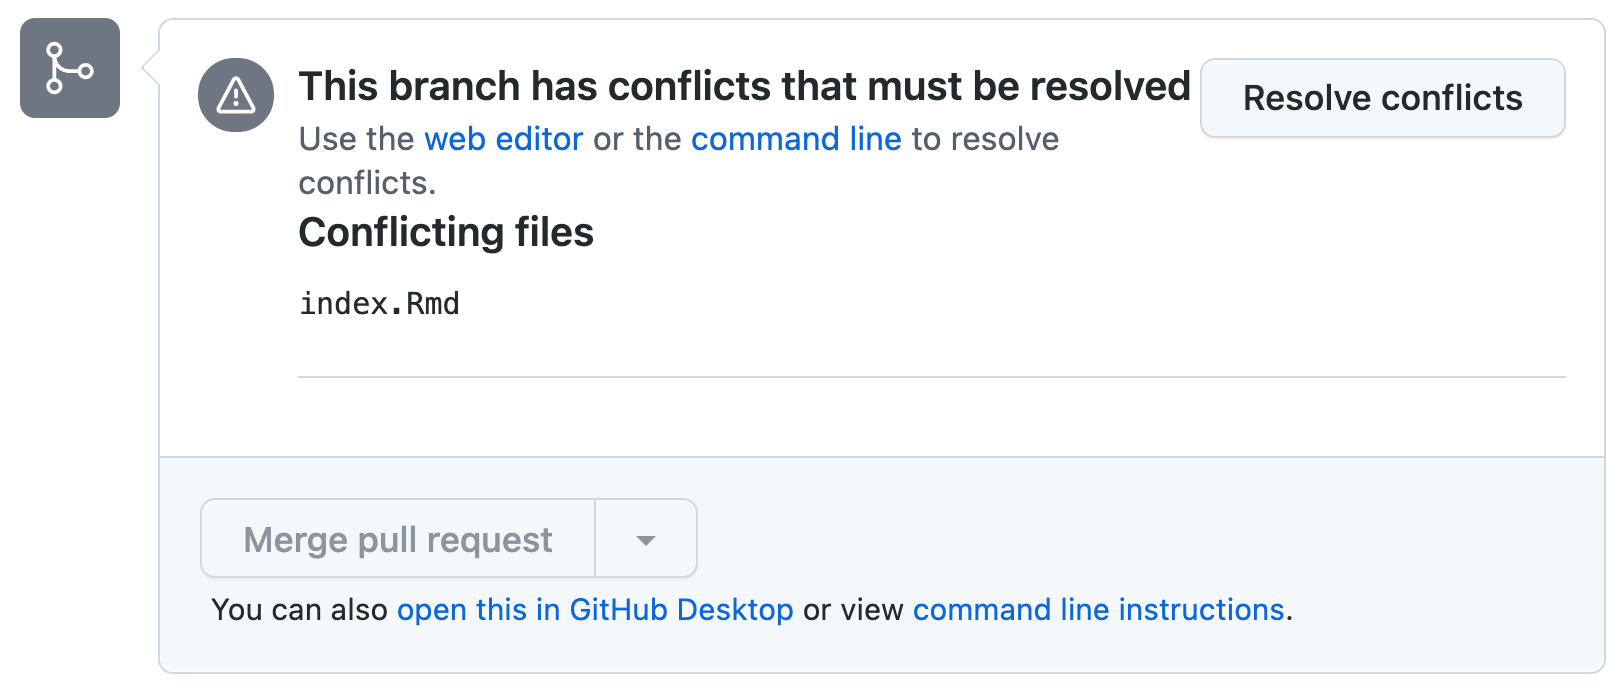Click the branch has conflicts heading
Screen dimensions: 1620x688
(744, 87)
